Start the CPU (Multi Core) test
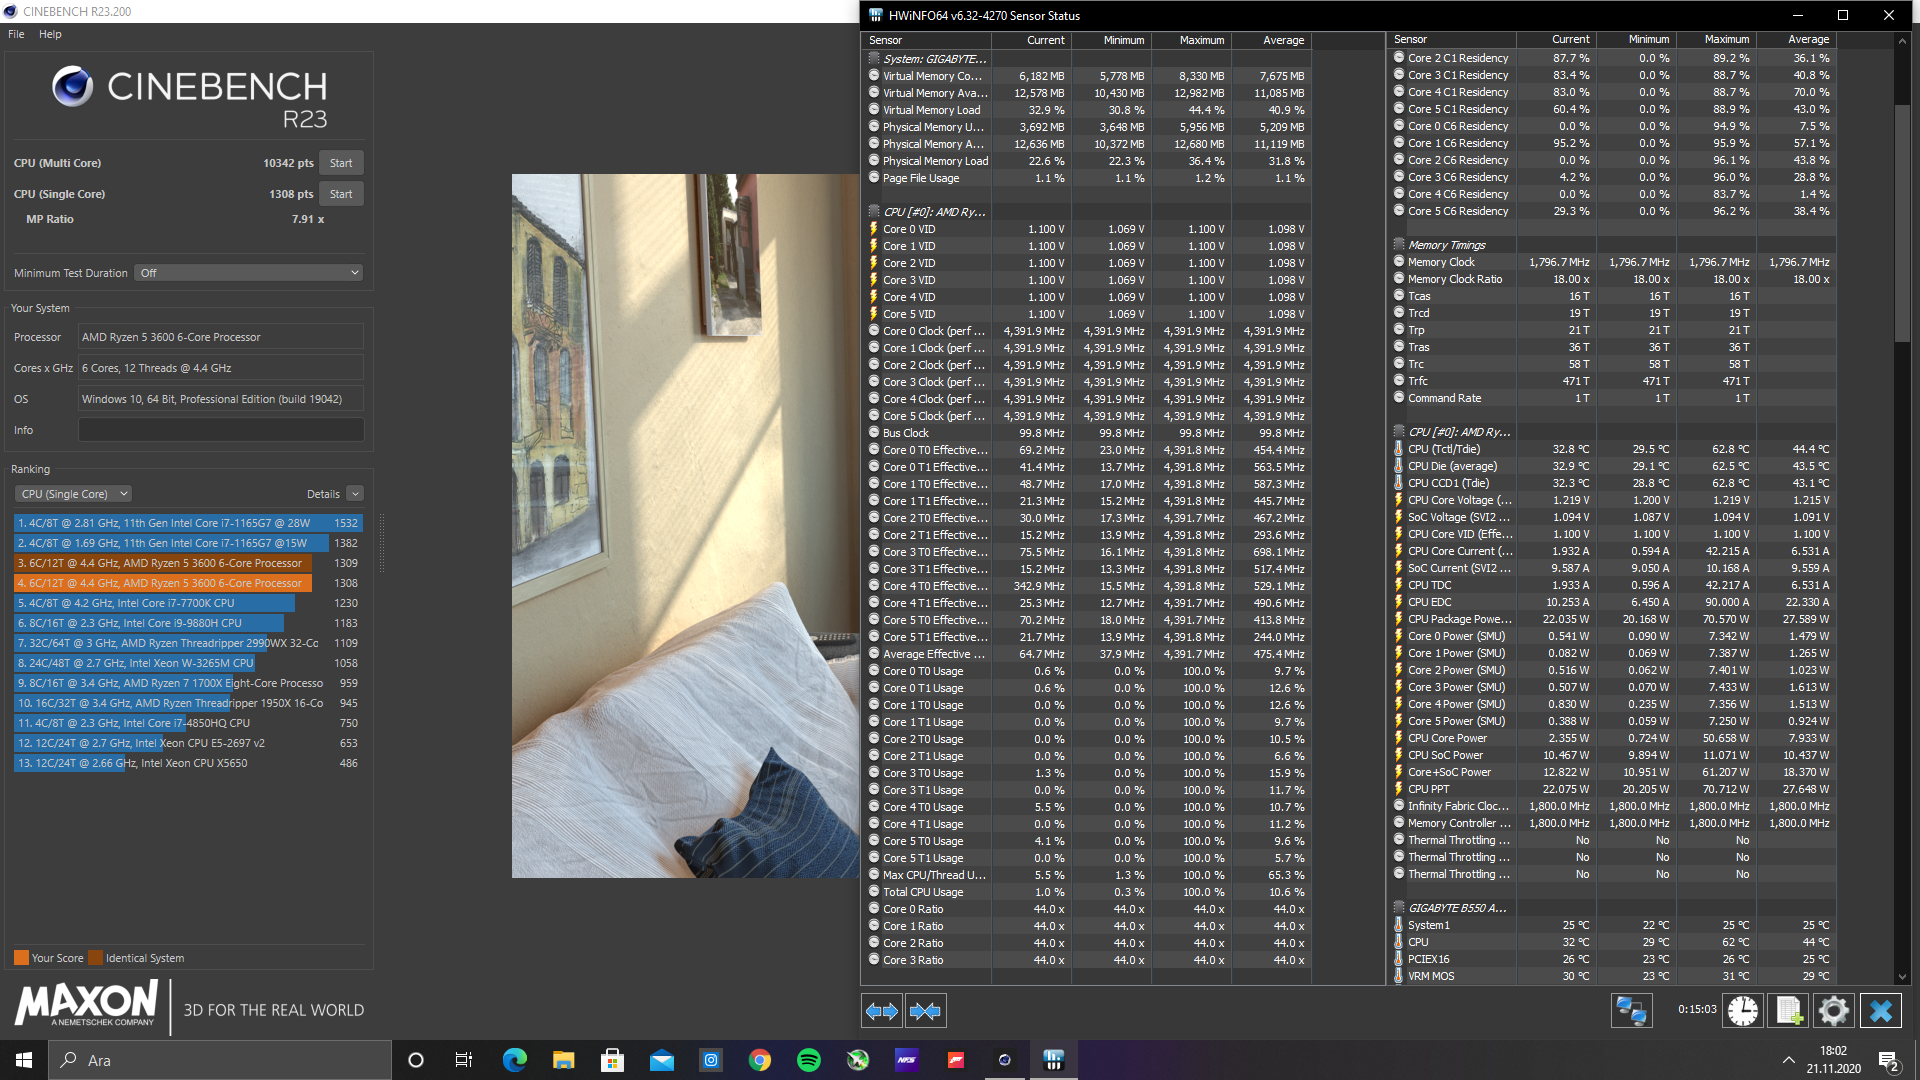The width and height of the screenshot is (1920, 1080). [x=341, y=163]
